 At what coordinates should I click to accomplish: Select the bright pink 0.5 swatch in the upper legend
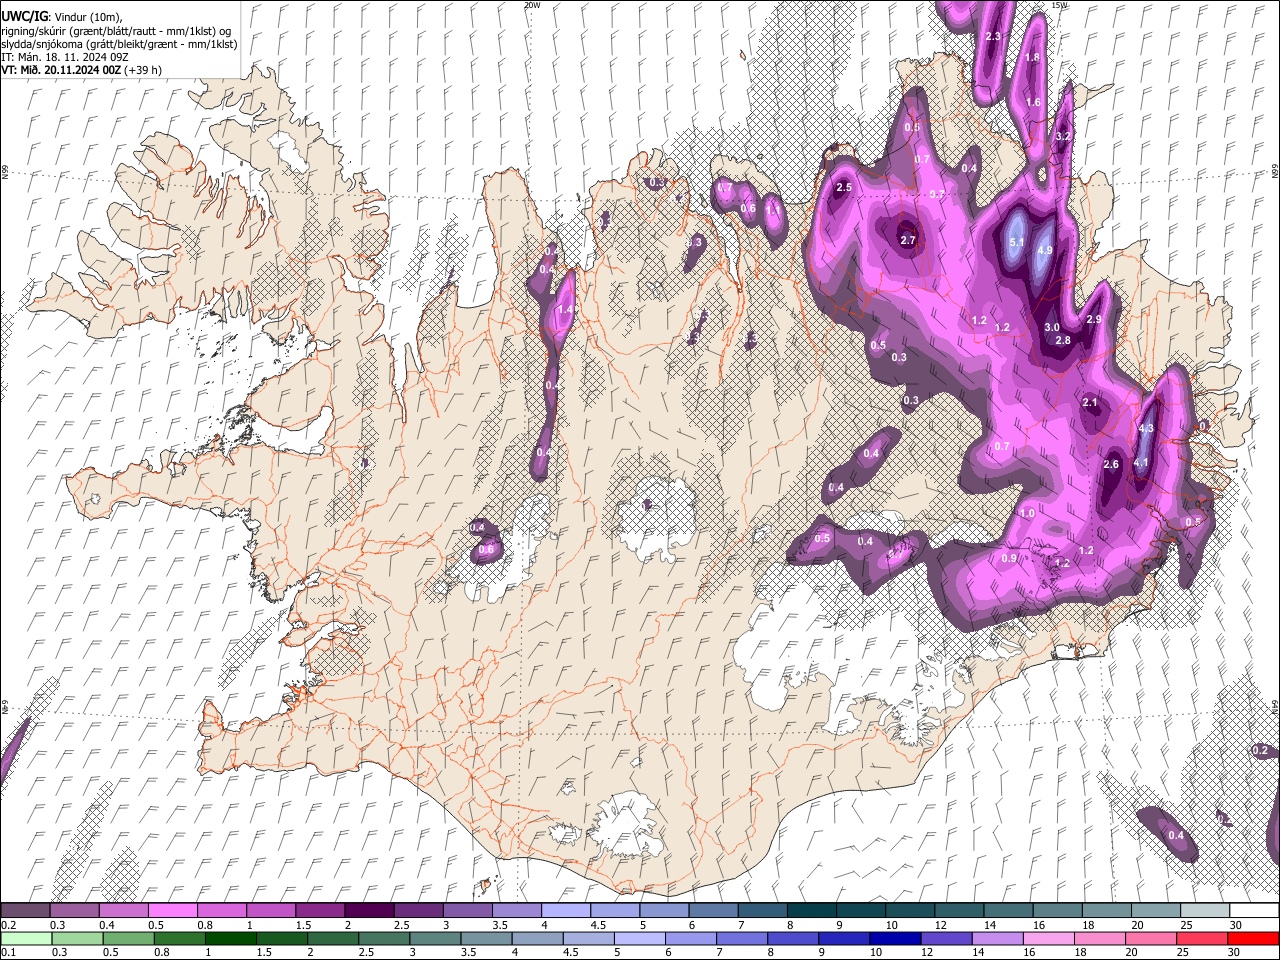173,911
